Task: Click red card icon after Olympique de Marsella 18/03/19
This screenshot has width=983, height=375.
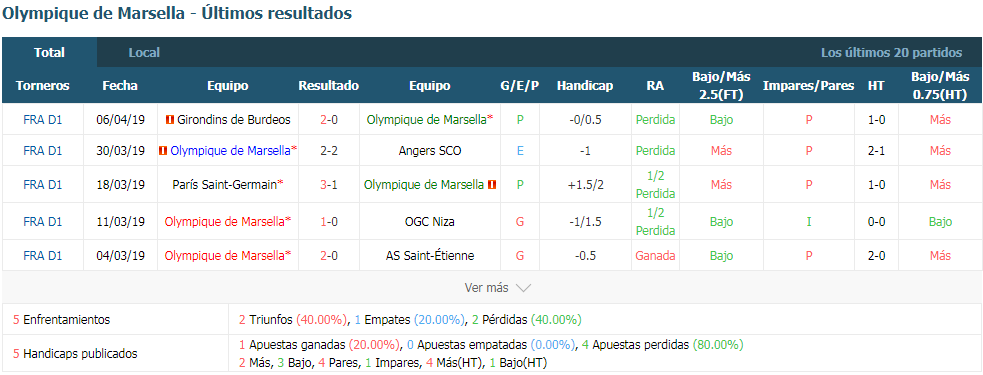Action: (x=492, y=184)
